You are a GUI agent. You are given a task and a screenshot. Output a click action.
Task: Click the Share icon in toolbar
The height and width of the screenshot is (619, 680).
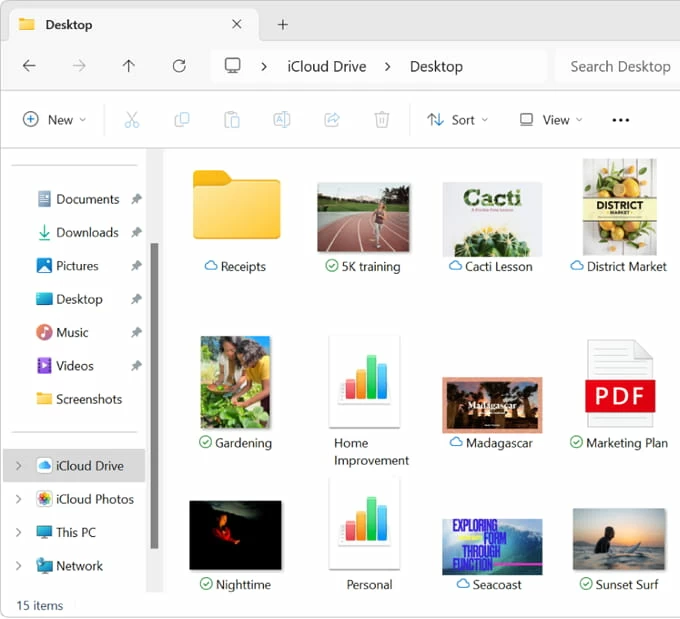point(332,120)
